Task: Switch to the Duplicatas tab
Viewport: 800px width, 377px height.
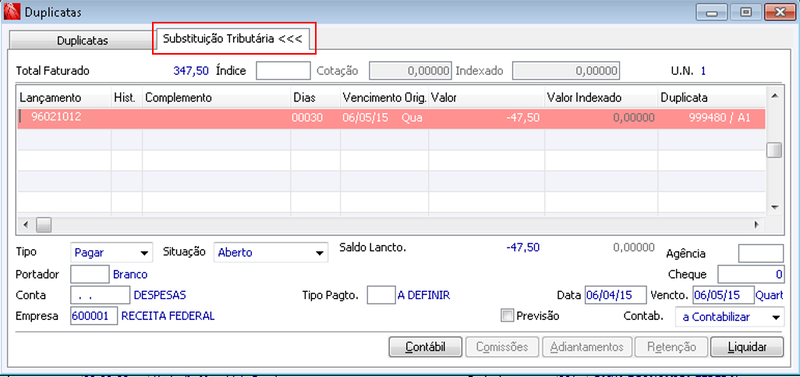Action: [x=82, y=41]
